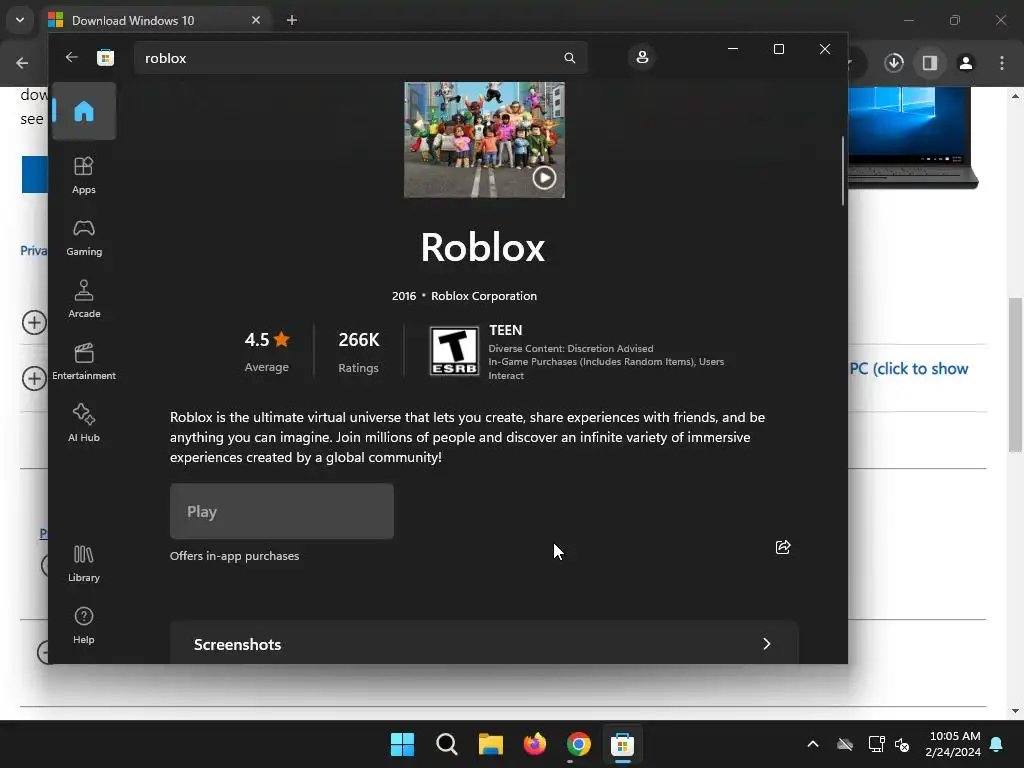Share the Roblox app page

click(x=782, y=547)
